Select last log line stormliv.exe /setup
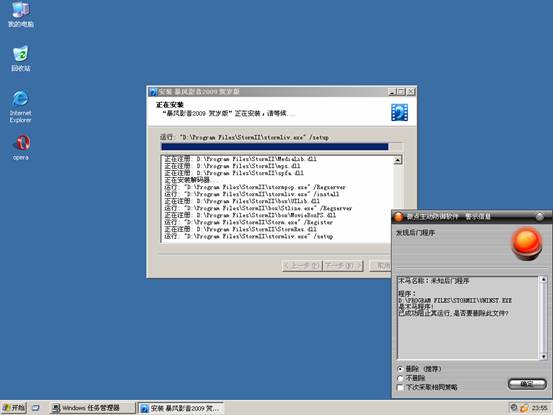The height and width of the screenshot is (415, 553). [x=248, y=237]
